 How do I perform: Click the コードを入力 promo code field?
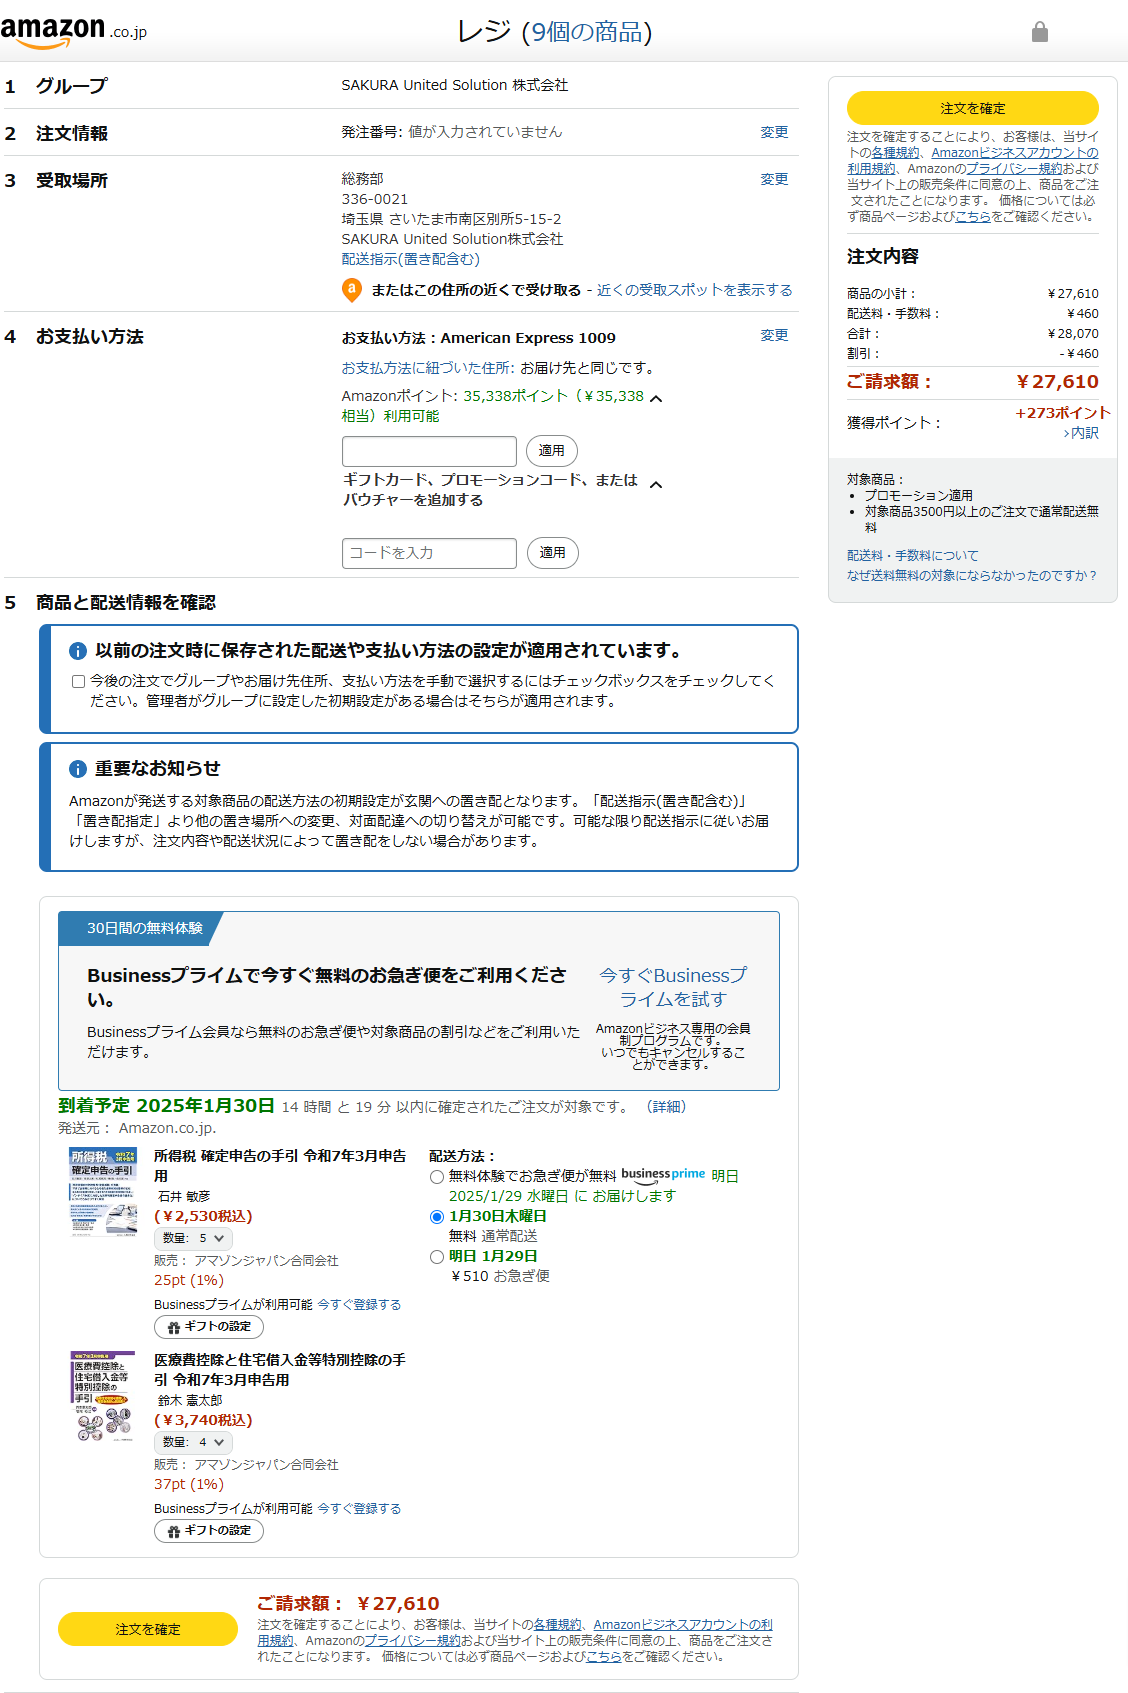tap(429, 553)
